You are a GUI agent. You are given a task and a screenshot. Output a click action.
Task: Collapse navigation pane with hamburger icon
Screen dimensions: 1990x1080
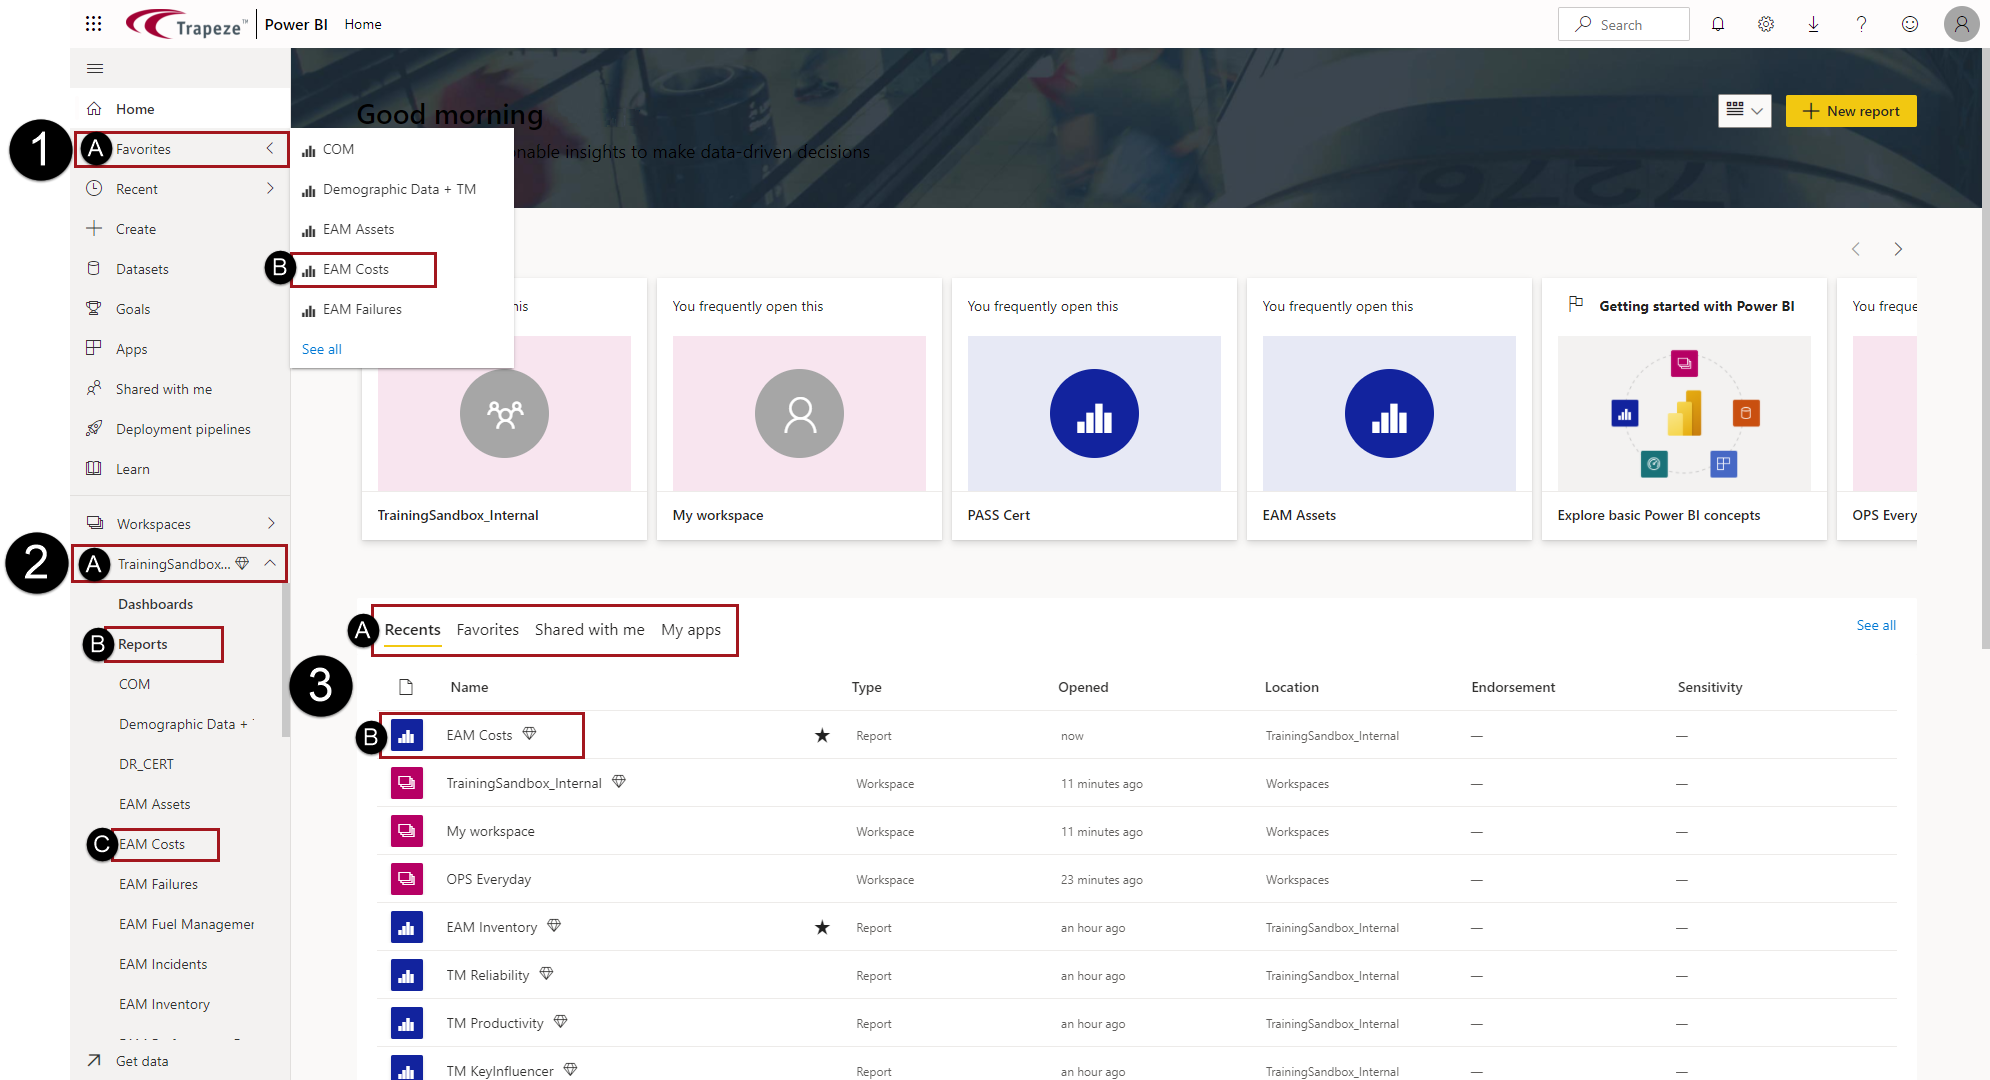[x=95, y=68]
